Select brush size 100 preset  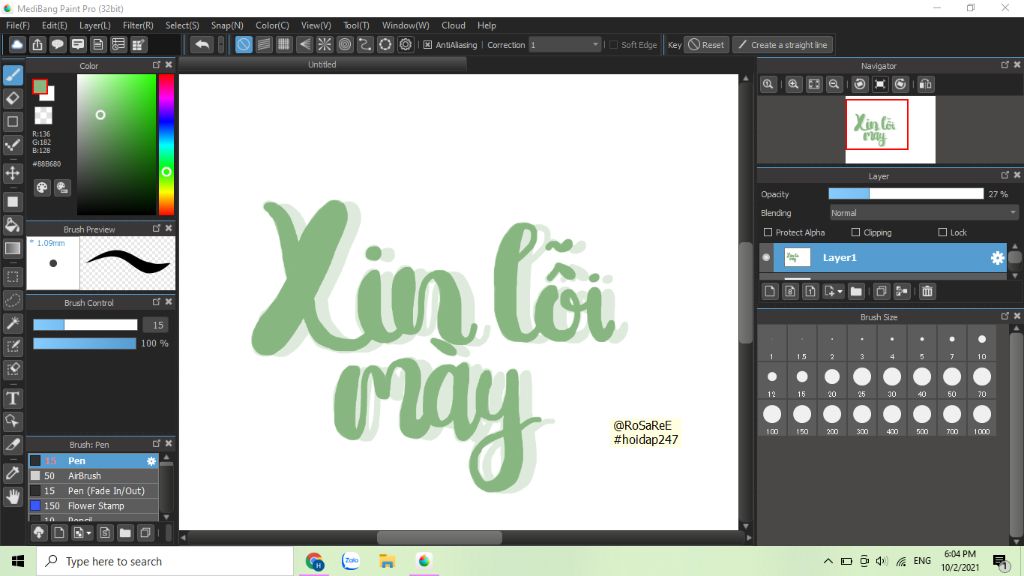coord(772,420)
